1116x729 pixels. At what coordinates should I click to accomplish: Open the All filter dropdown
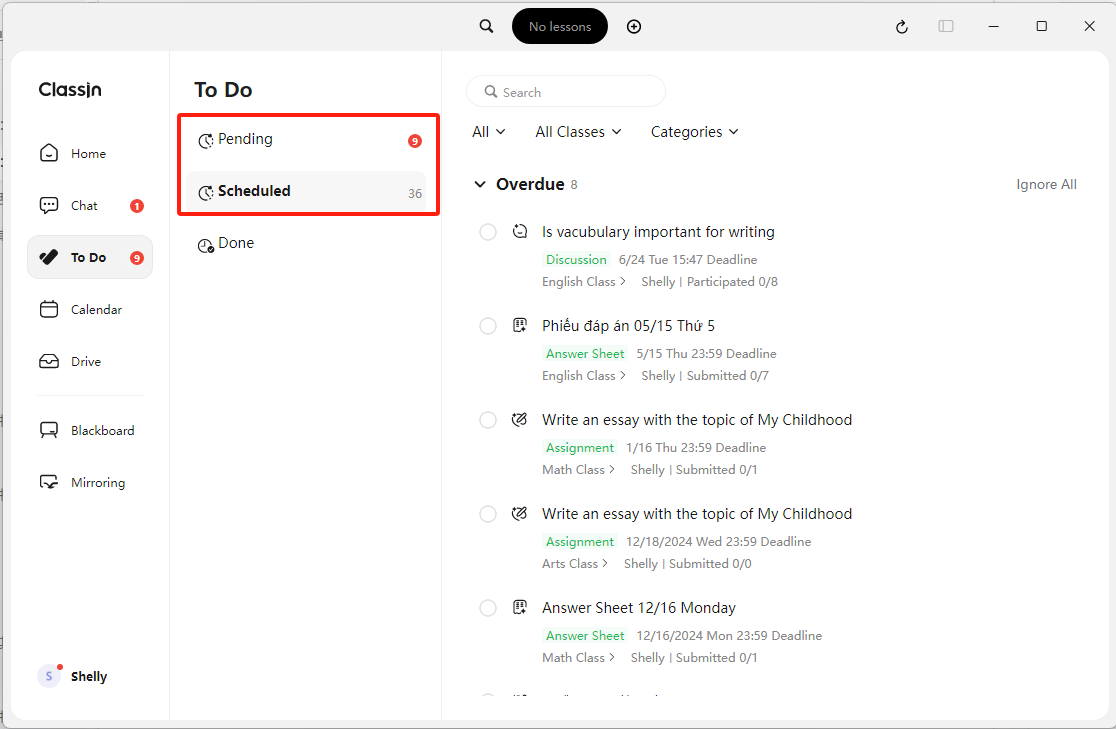click(488, 132)
